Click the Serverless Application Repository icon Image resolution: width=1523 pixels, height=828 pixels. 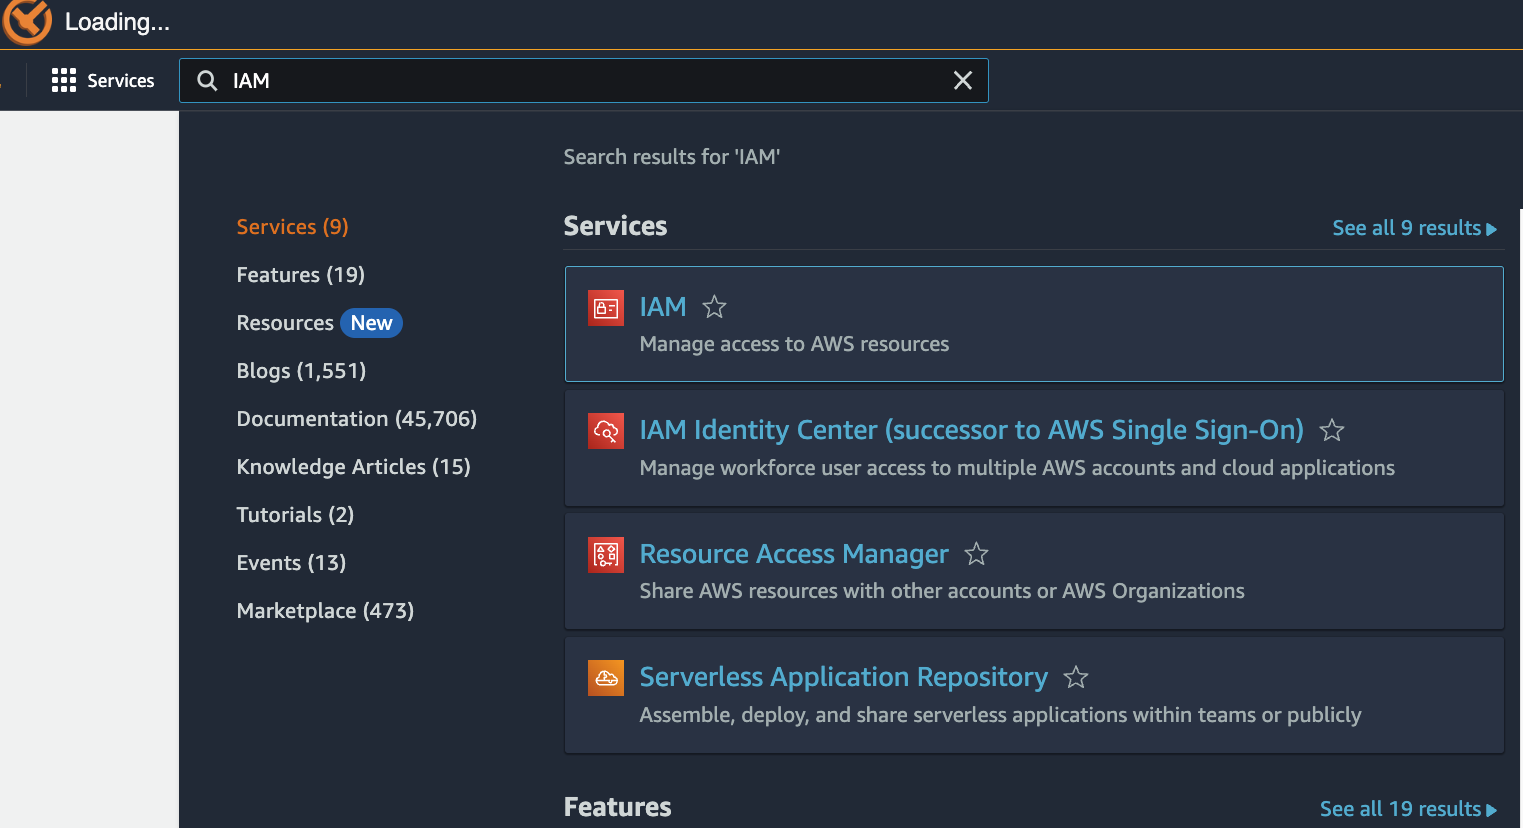click(x=606, y=678)
